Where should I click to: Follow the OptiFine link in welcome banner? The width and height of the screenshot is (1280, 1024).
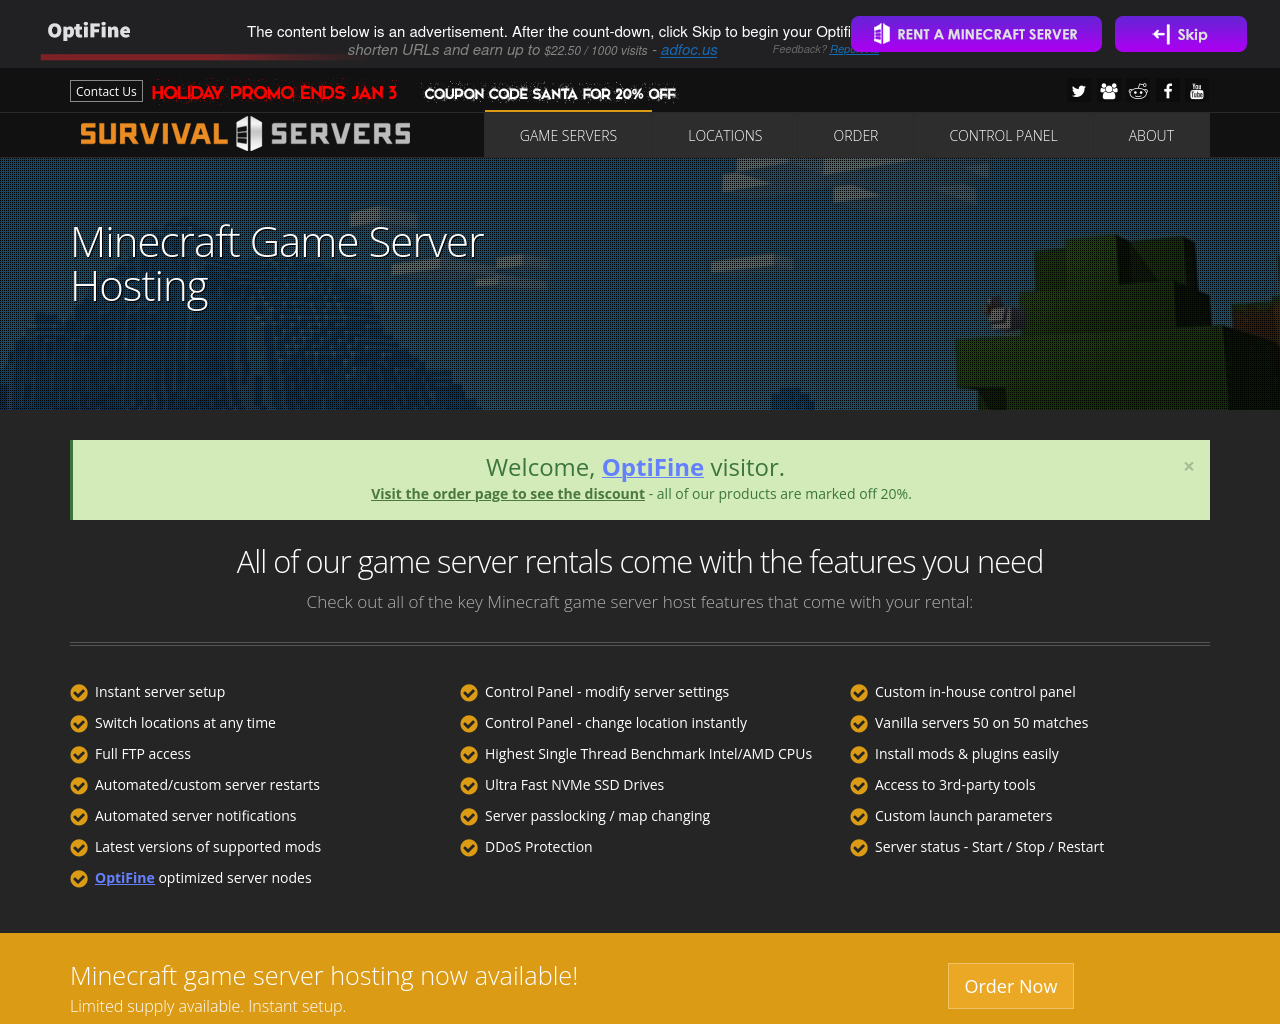pos(653,467)
